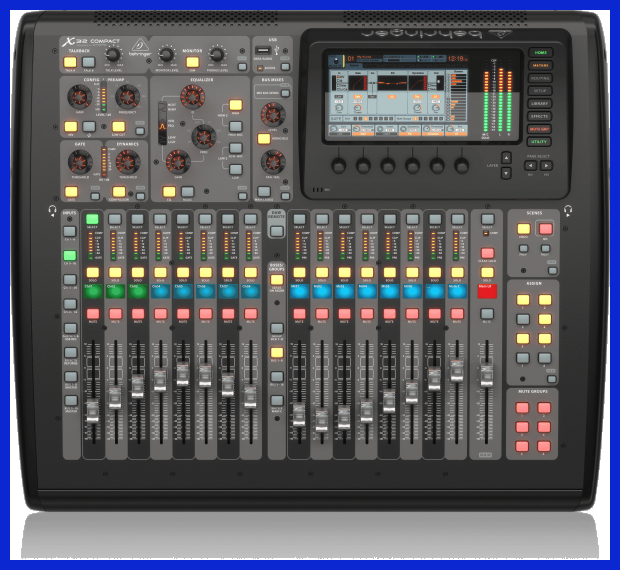Image resolution: width=620 pixels, height=570 pixels.
Task: Open the HOME screen
Action: [x=541, y=53]
